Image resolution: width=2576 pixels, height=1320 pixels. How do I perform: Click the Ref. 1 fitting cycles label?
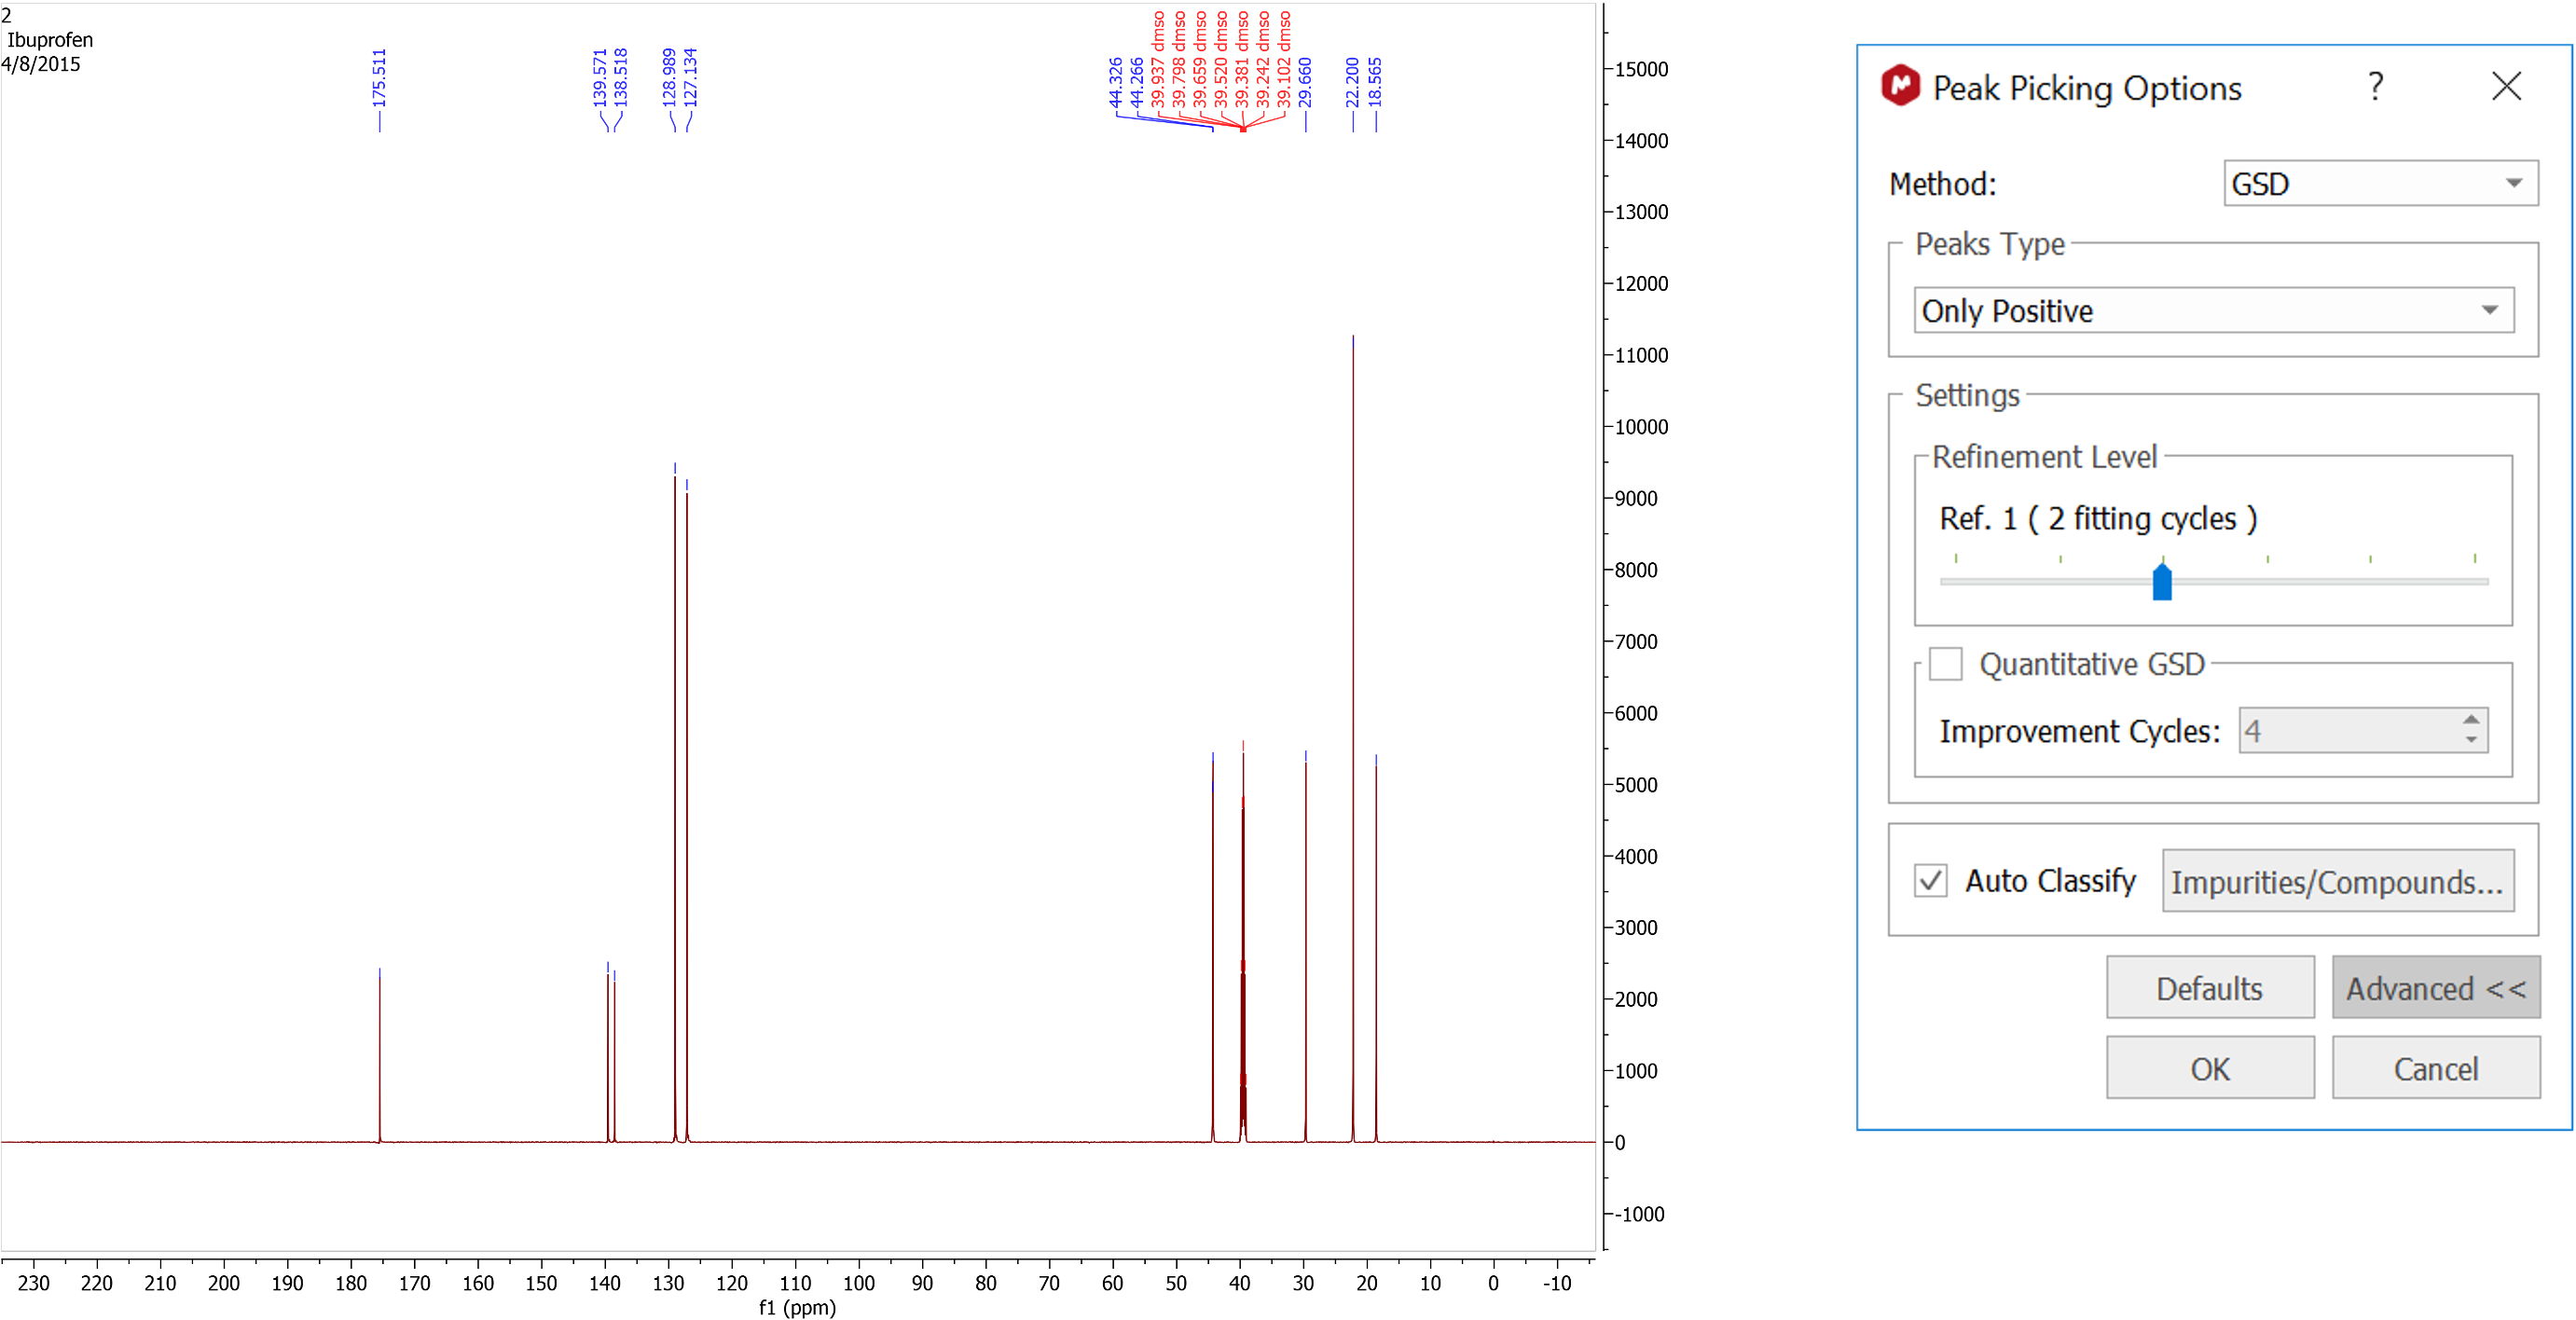(2098, 519)
